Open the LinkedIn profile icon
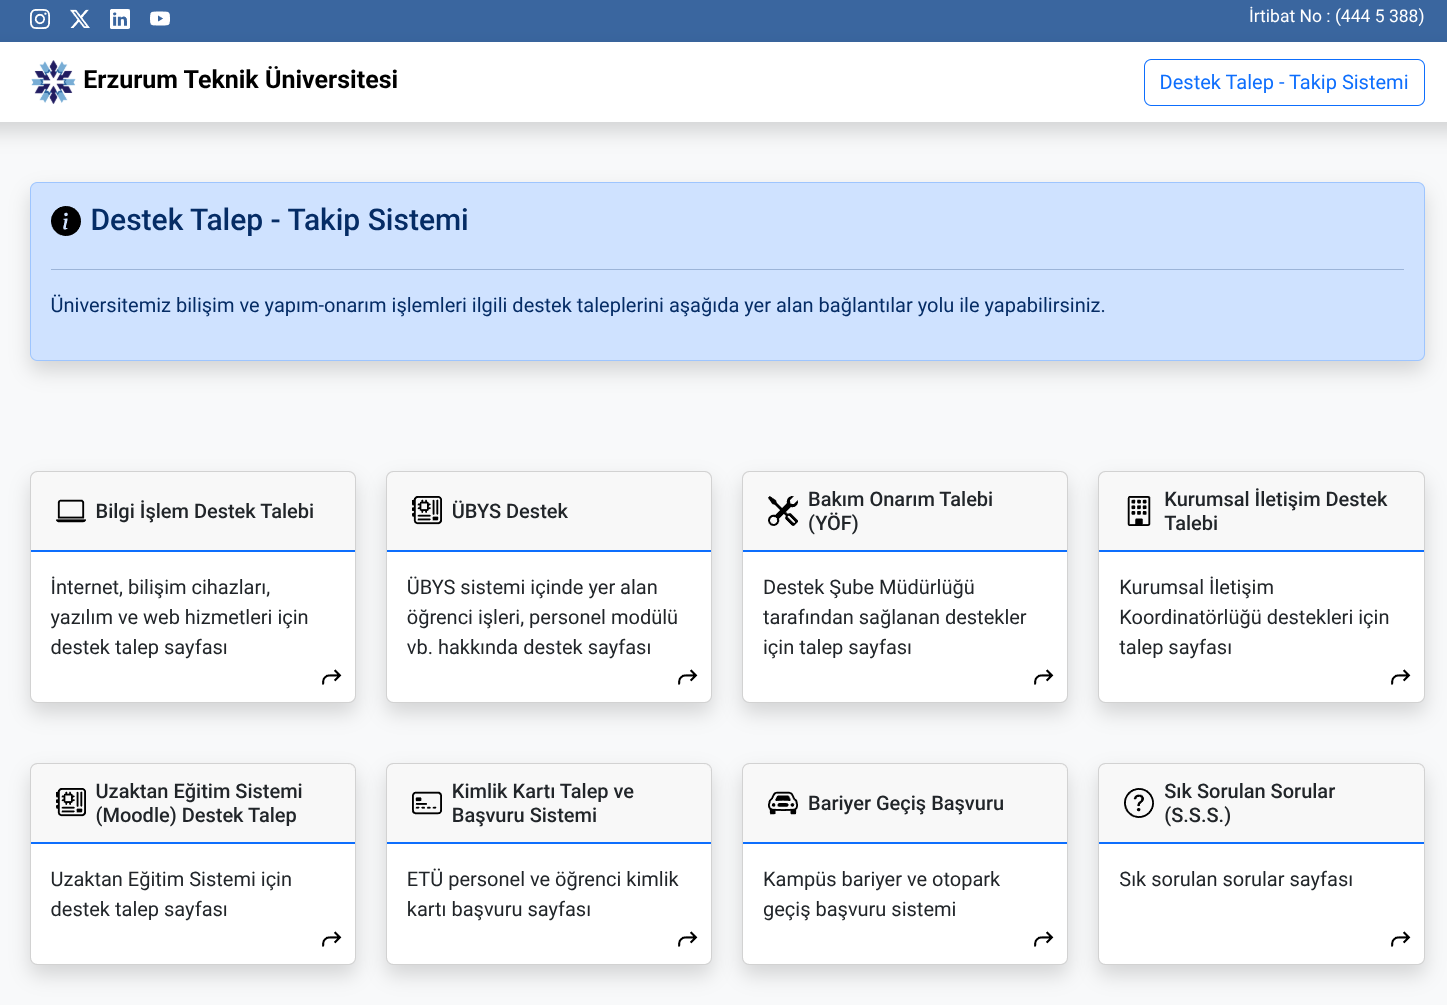Screen dimensions: 1447x1005 (119, 17)
